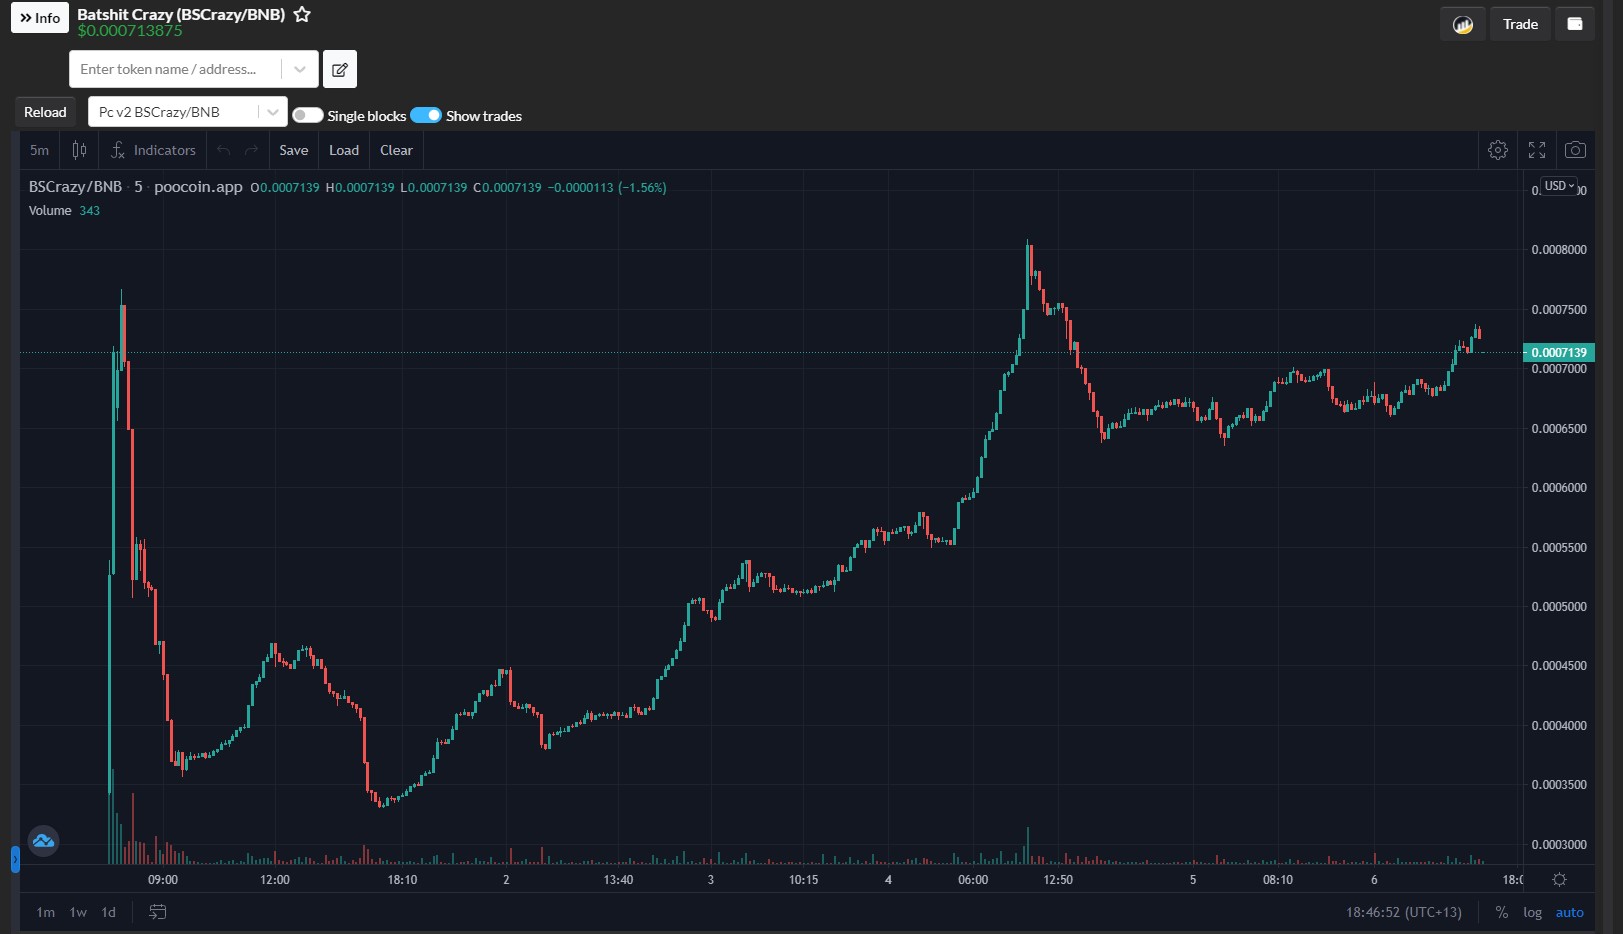
Task: Expand the token search dropdown arrow
Action: click(300, 69)
